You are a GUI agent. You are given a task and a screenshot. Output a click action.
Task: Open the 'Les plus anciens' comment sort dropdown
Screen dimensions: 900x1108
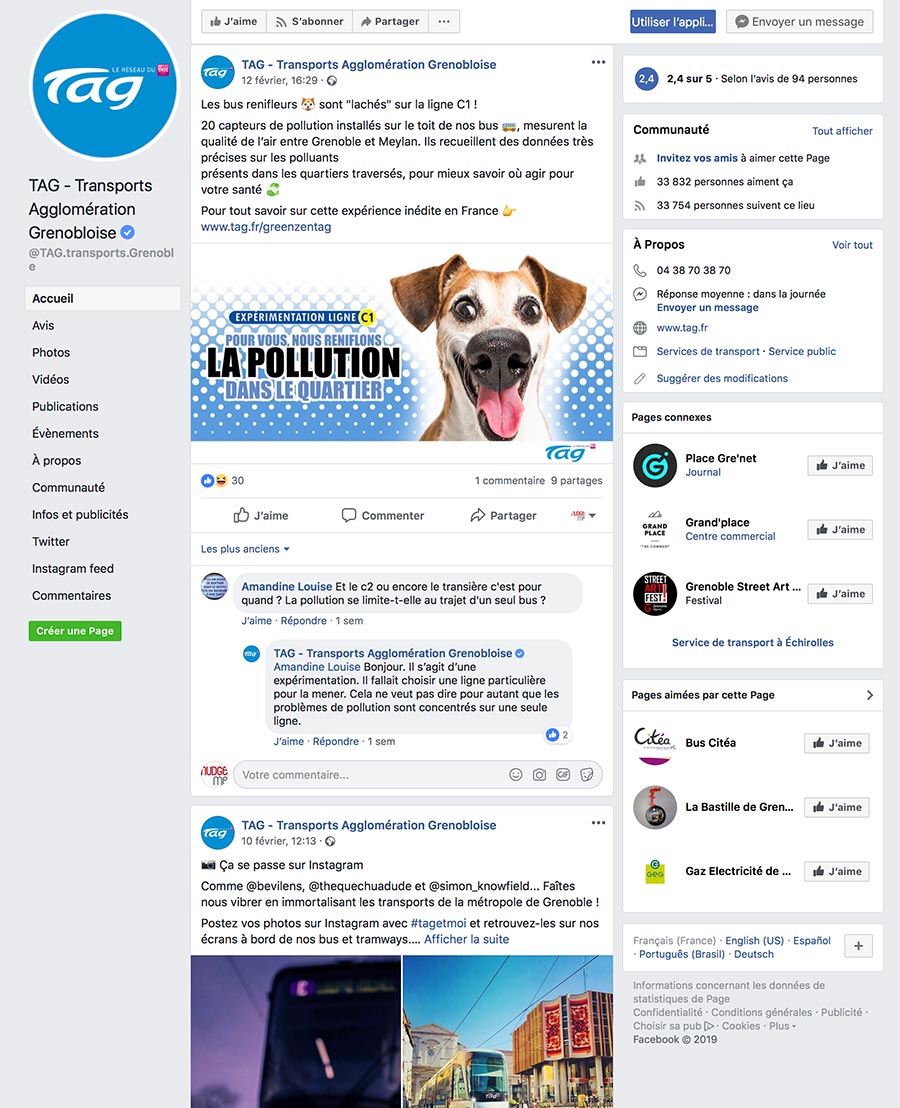pyautogui.click(x=245, y=549)
